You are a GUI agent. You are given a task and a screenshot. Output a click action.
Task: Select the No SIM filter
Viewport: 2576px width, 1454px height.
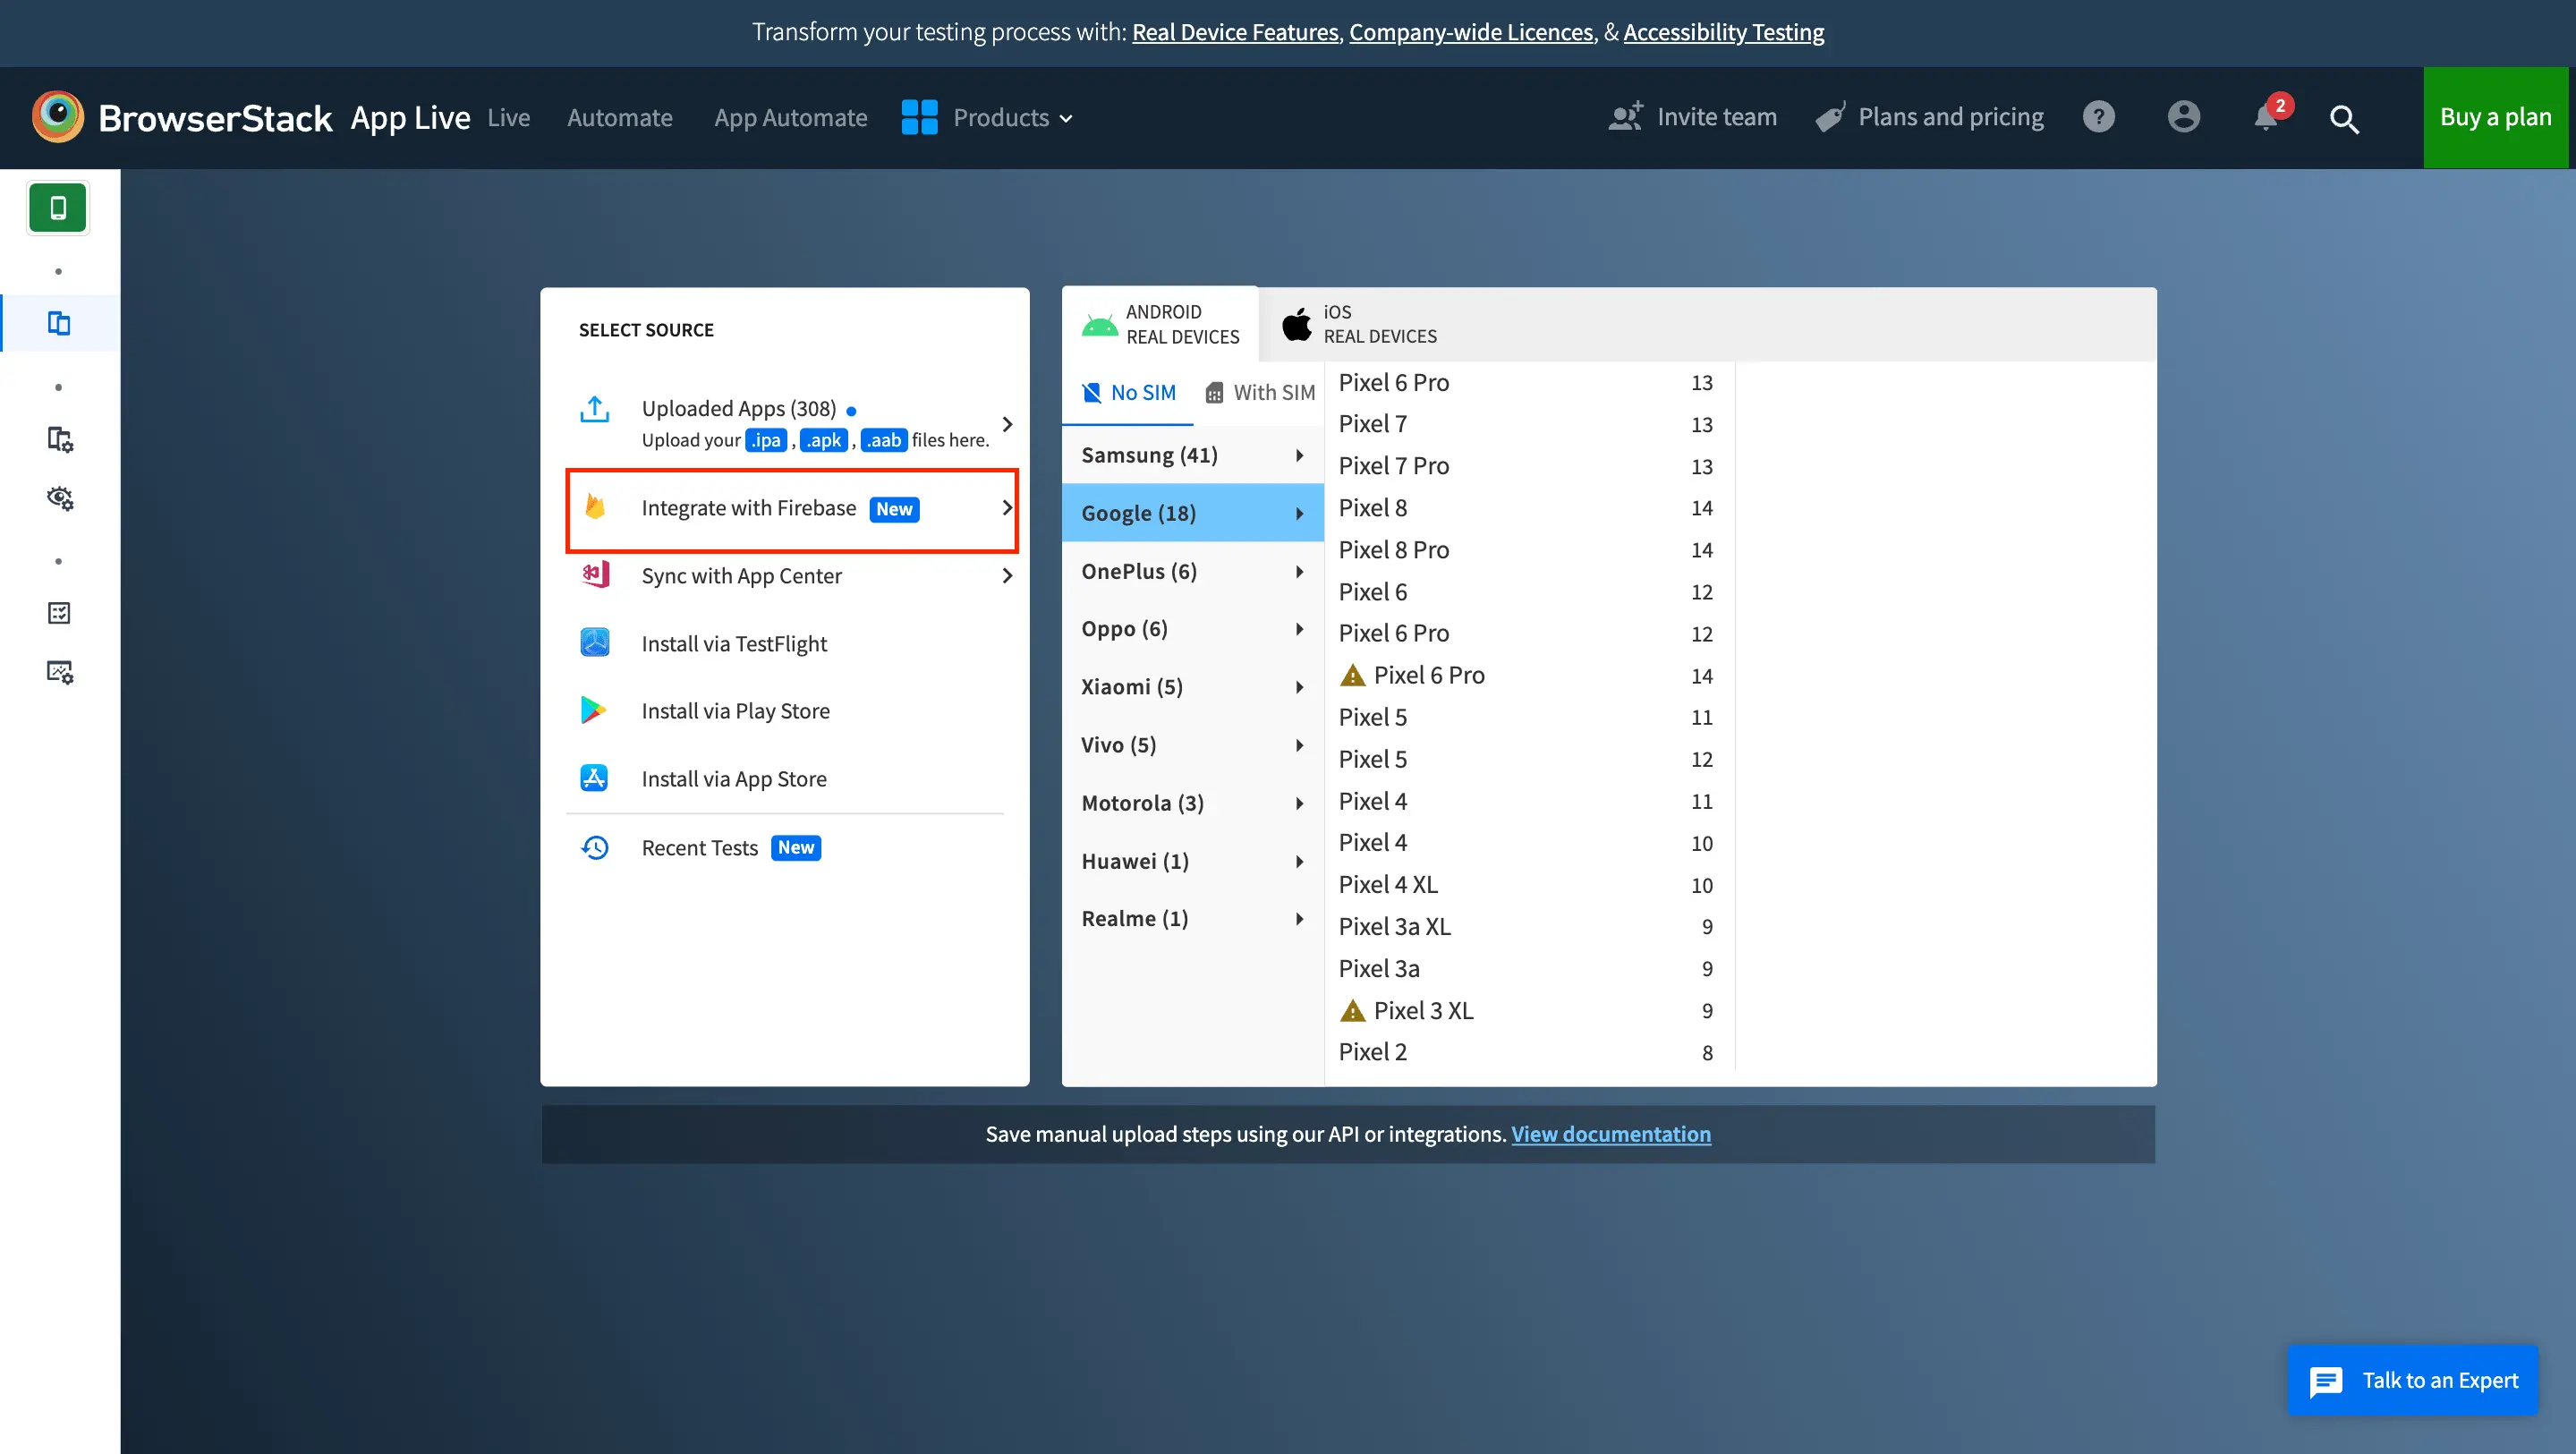pyautogui.click(x=1128, y=393)
